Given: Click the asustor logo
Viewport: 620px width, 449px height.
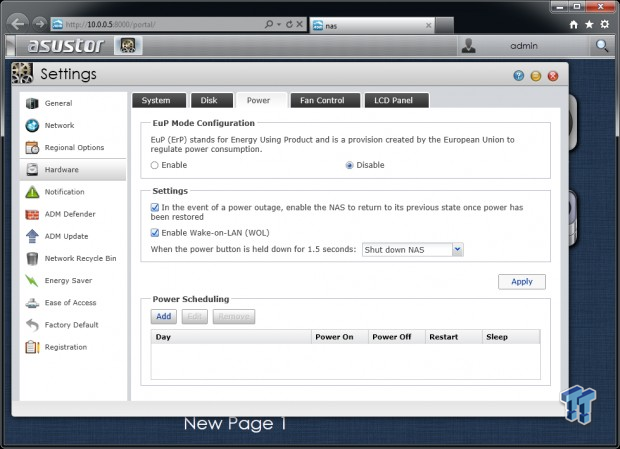Looking at the screenshot, I should point(66,45).
